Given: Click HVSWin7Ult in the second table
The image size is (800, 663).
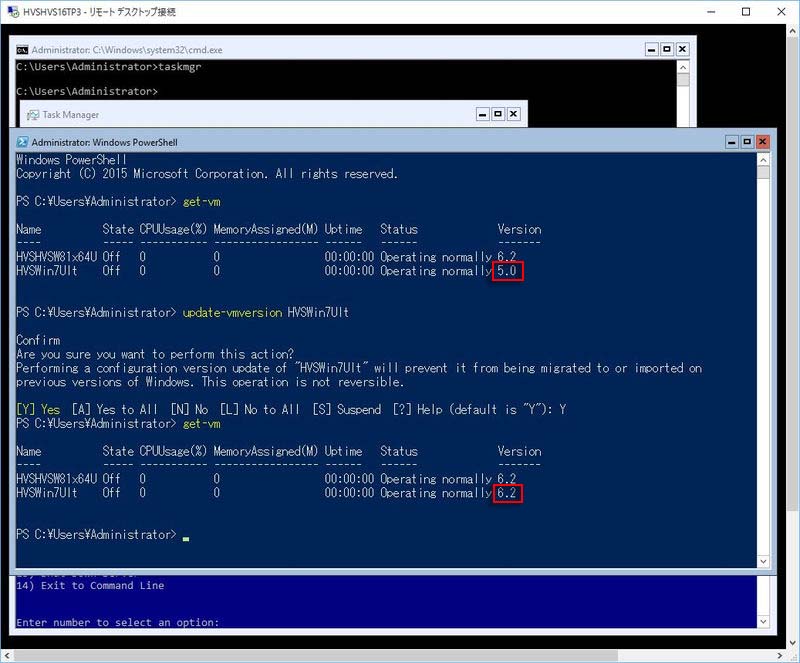Looking at the screenshot, I should (46, 493).
